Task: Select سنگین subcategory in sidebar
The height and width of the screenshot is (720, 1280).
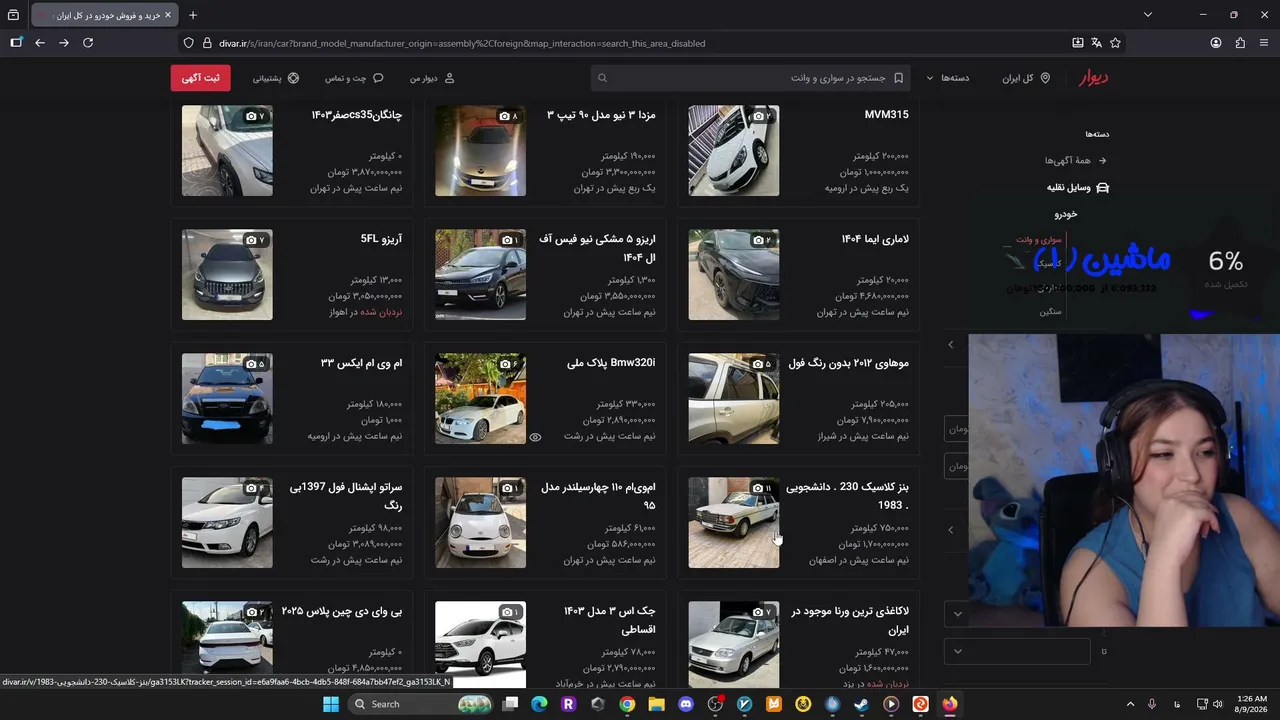Action: (1050, 311)
